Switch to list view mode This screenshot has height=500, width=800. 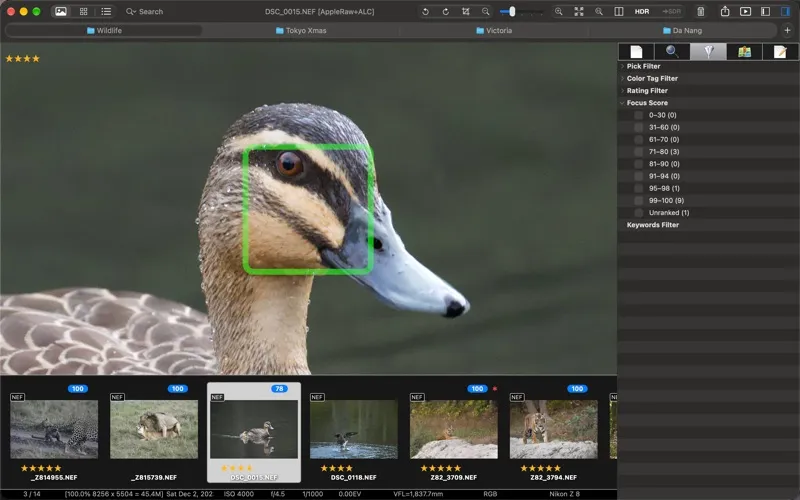coord(106,11)
